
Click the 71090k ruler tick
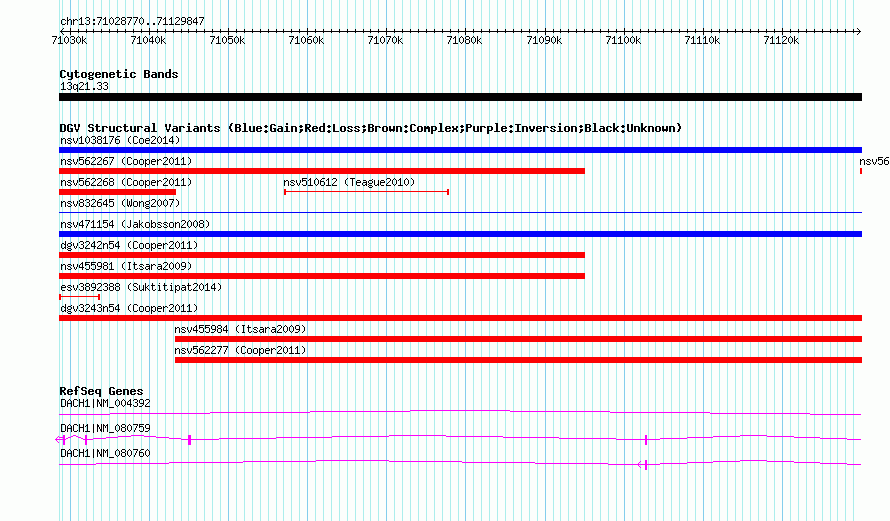pos(544,40)
